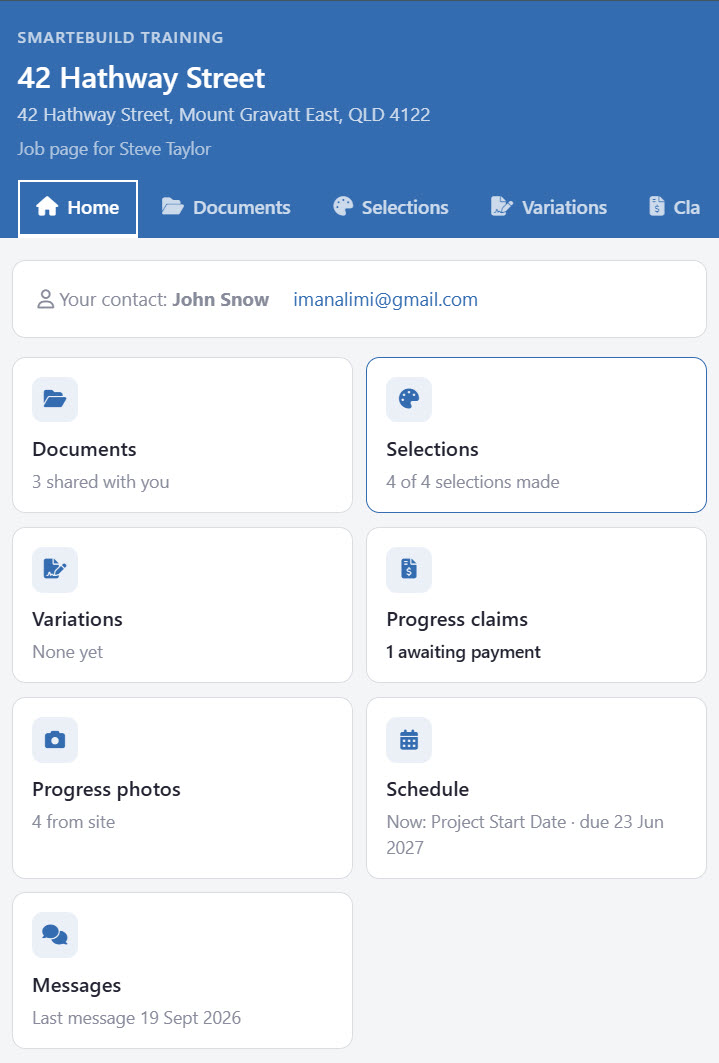The height and width of the screenshot is (1063, 719).
Task: Click the 'Last message 19 Sept 2026' text
Action: pos(137,1018)
